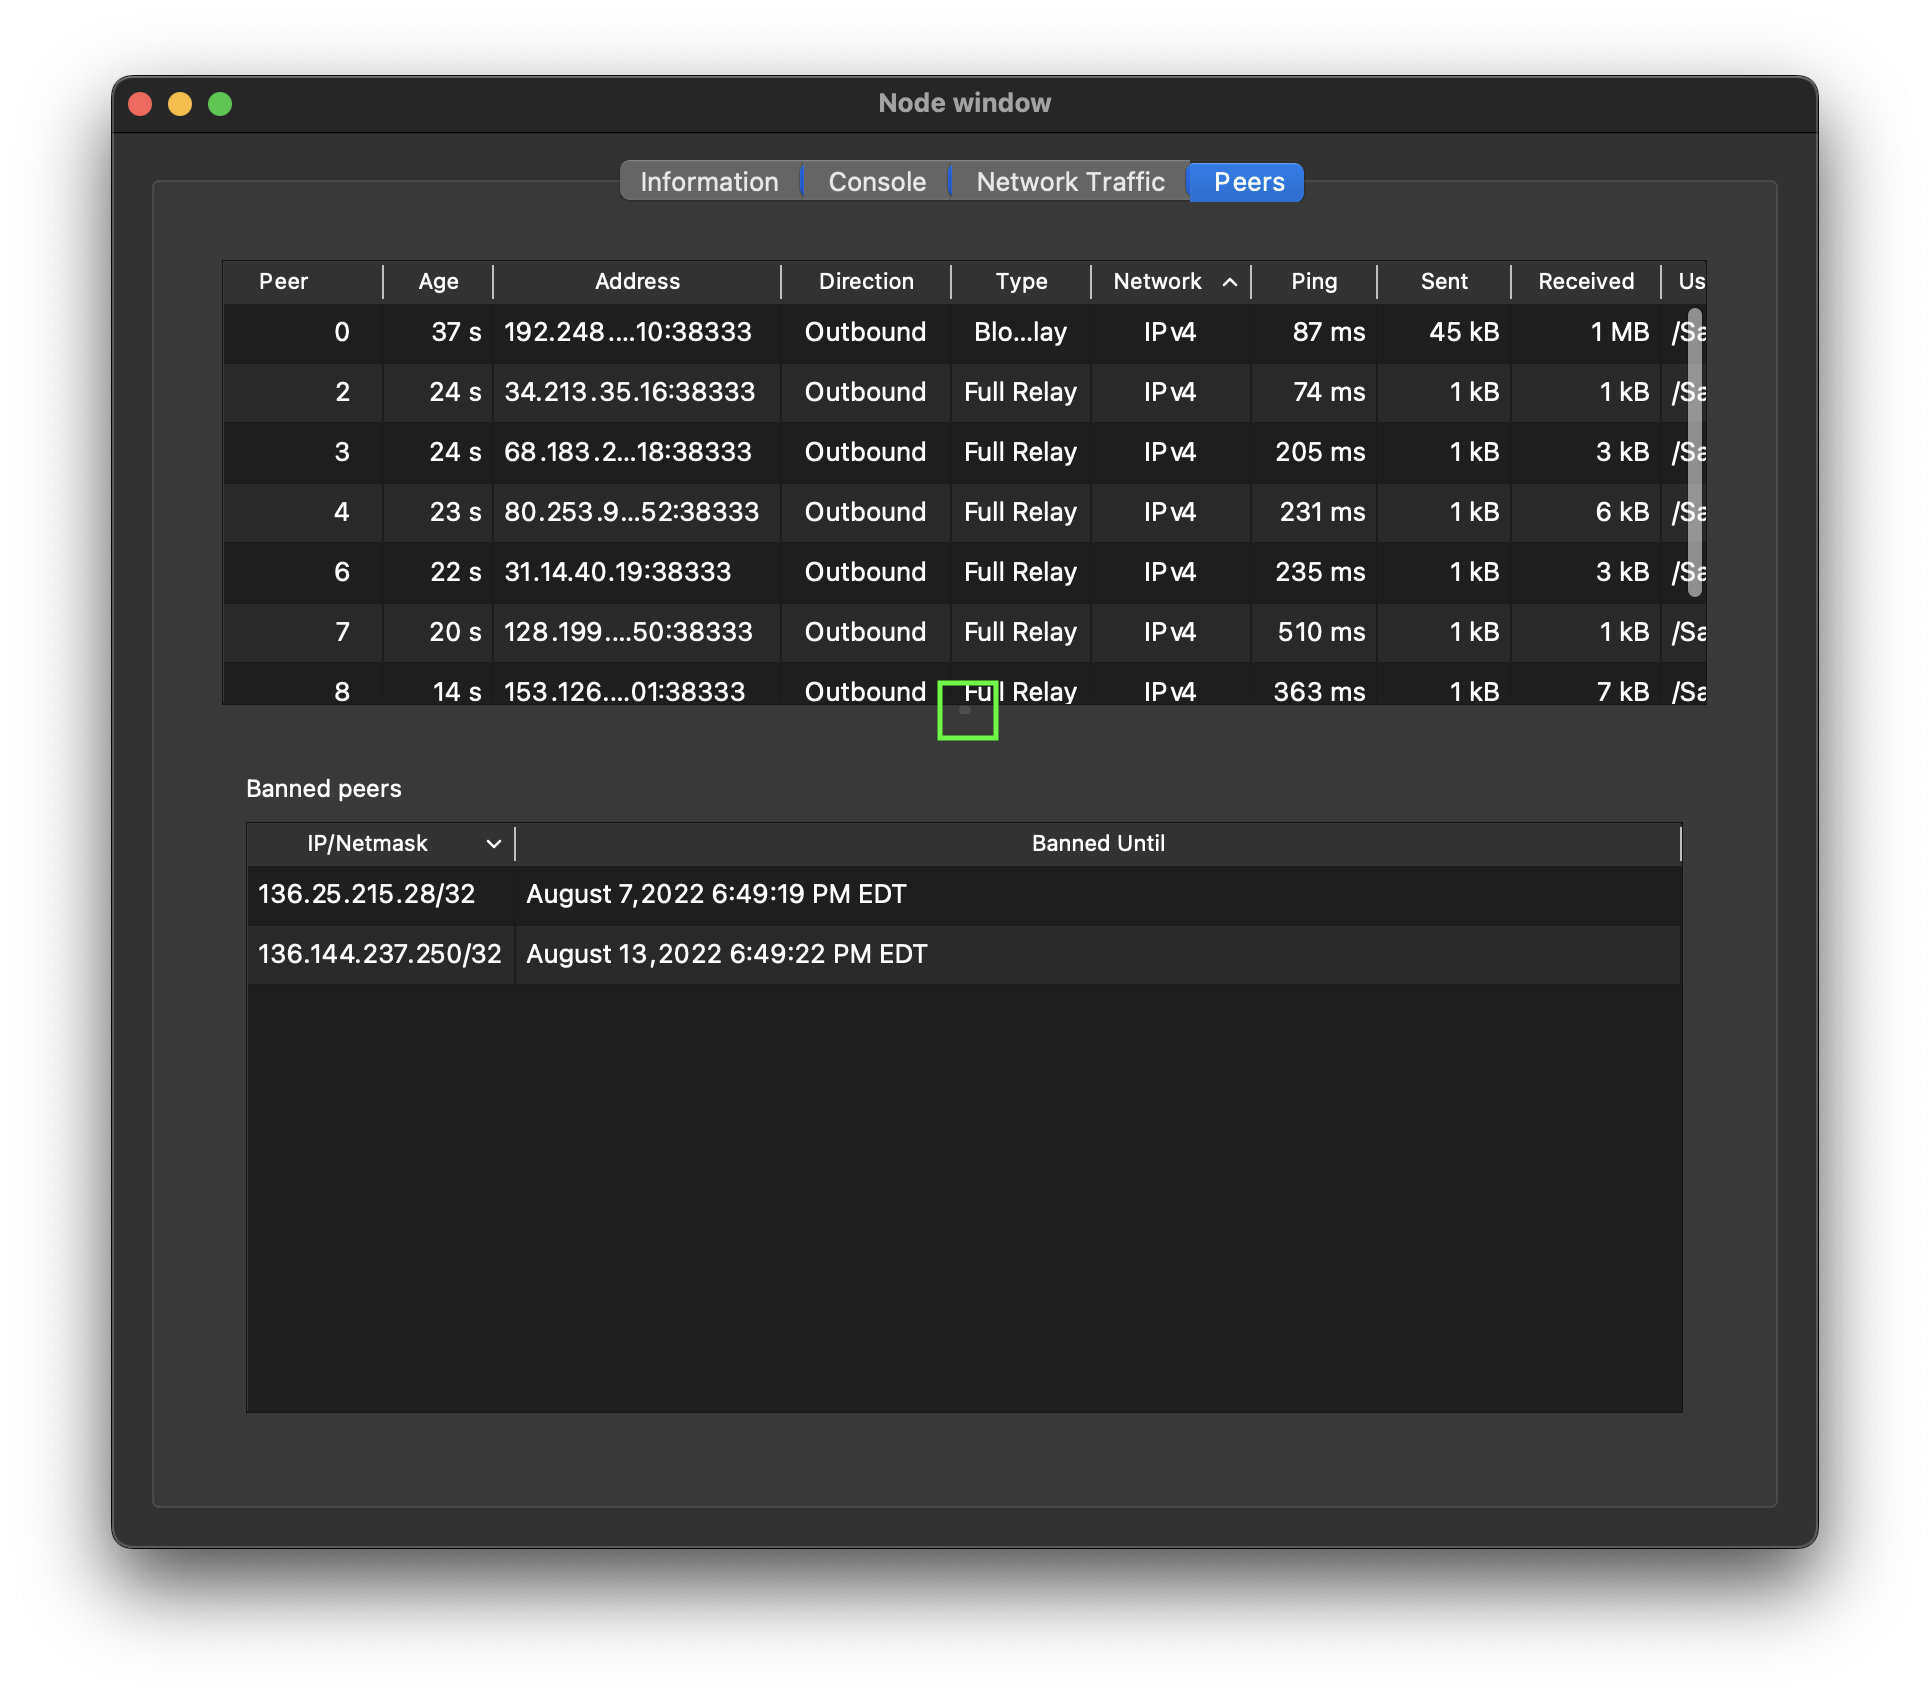Select peer with address 34.213.35.16:38333
The width and height of the screenshot is (1930, 1696).
[x=629, y=392]
